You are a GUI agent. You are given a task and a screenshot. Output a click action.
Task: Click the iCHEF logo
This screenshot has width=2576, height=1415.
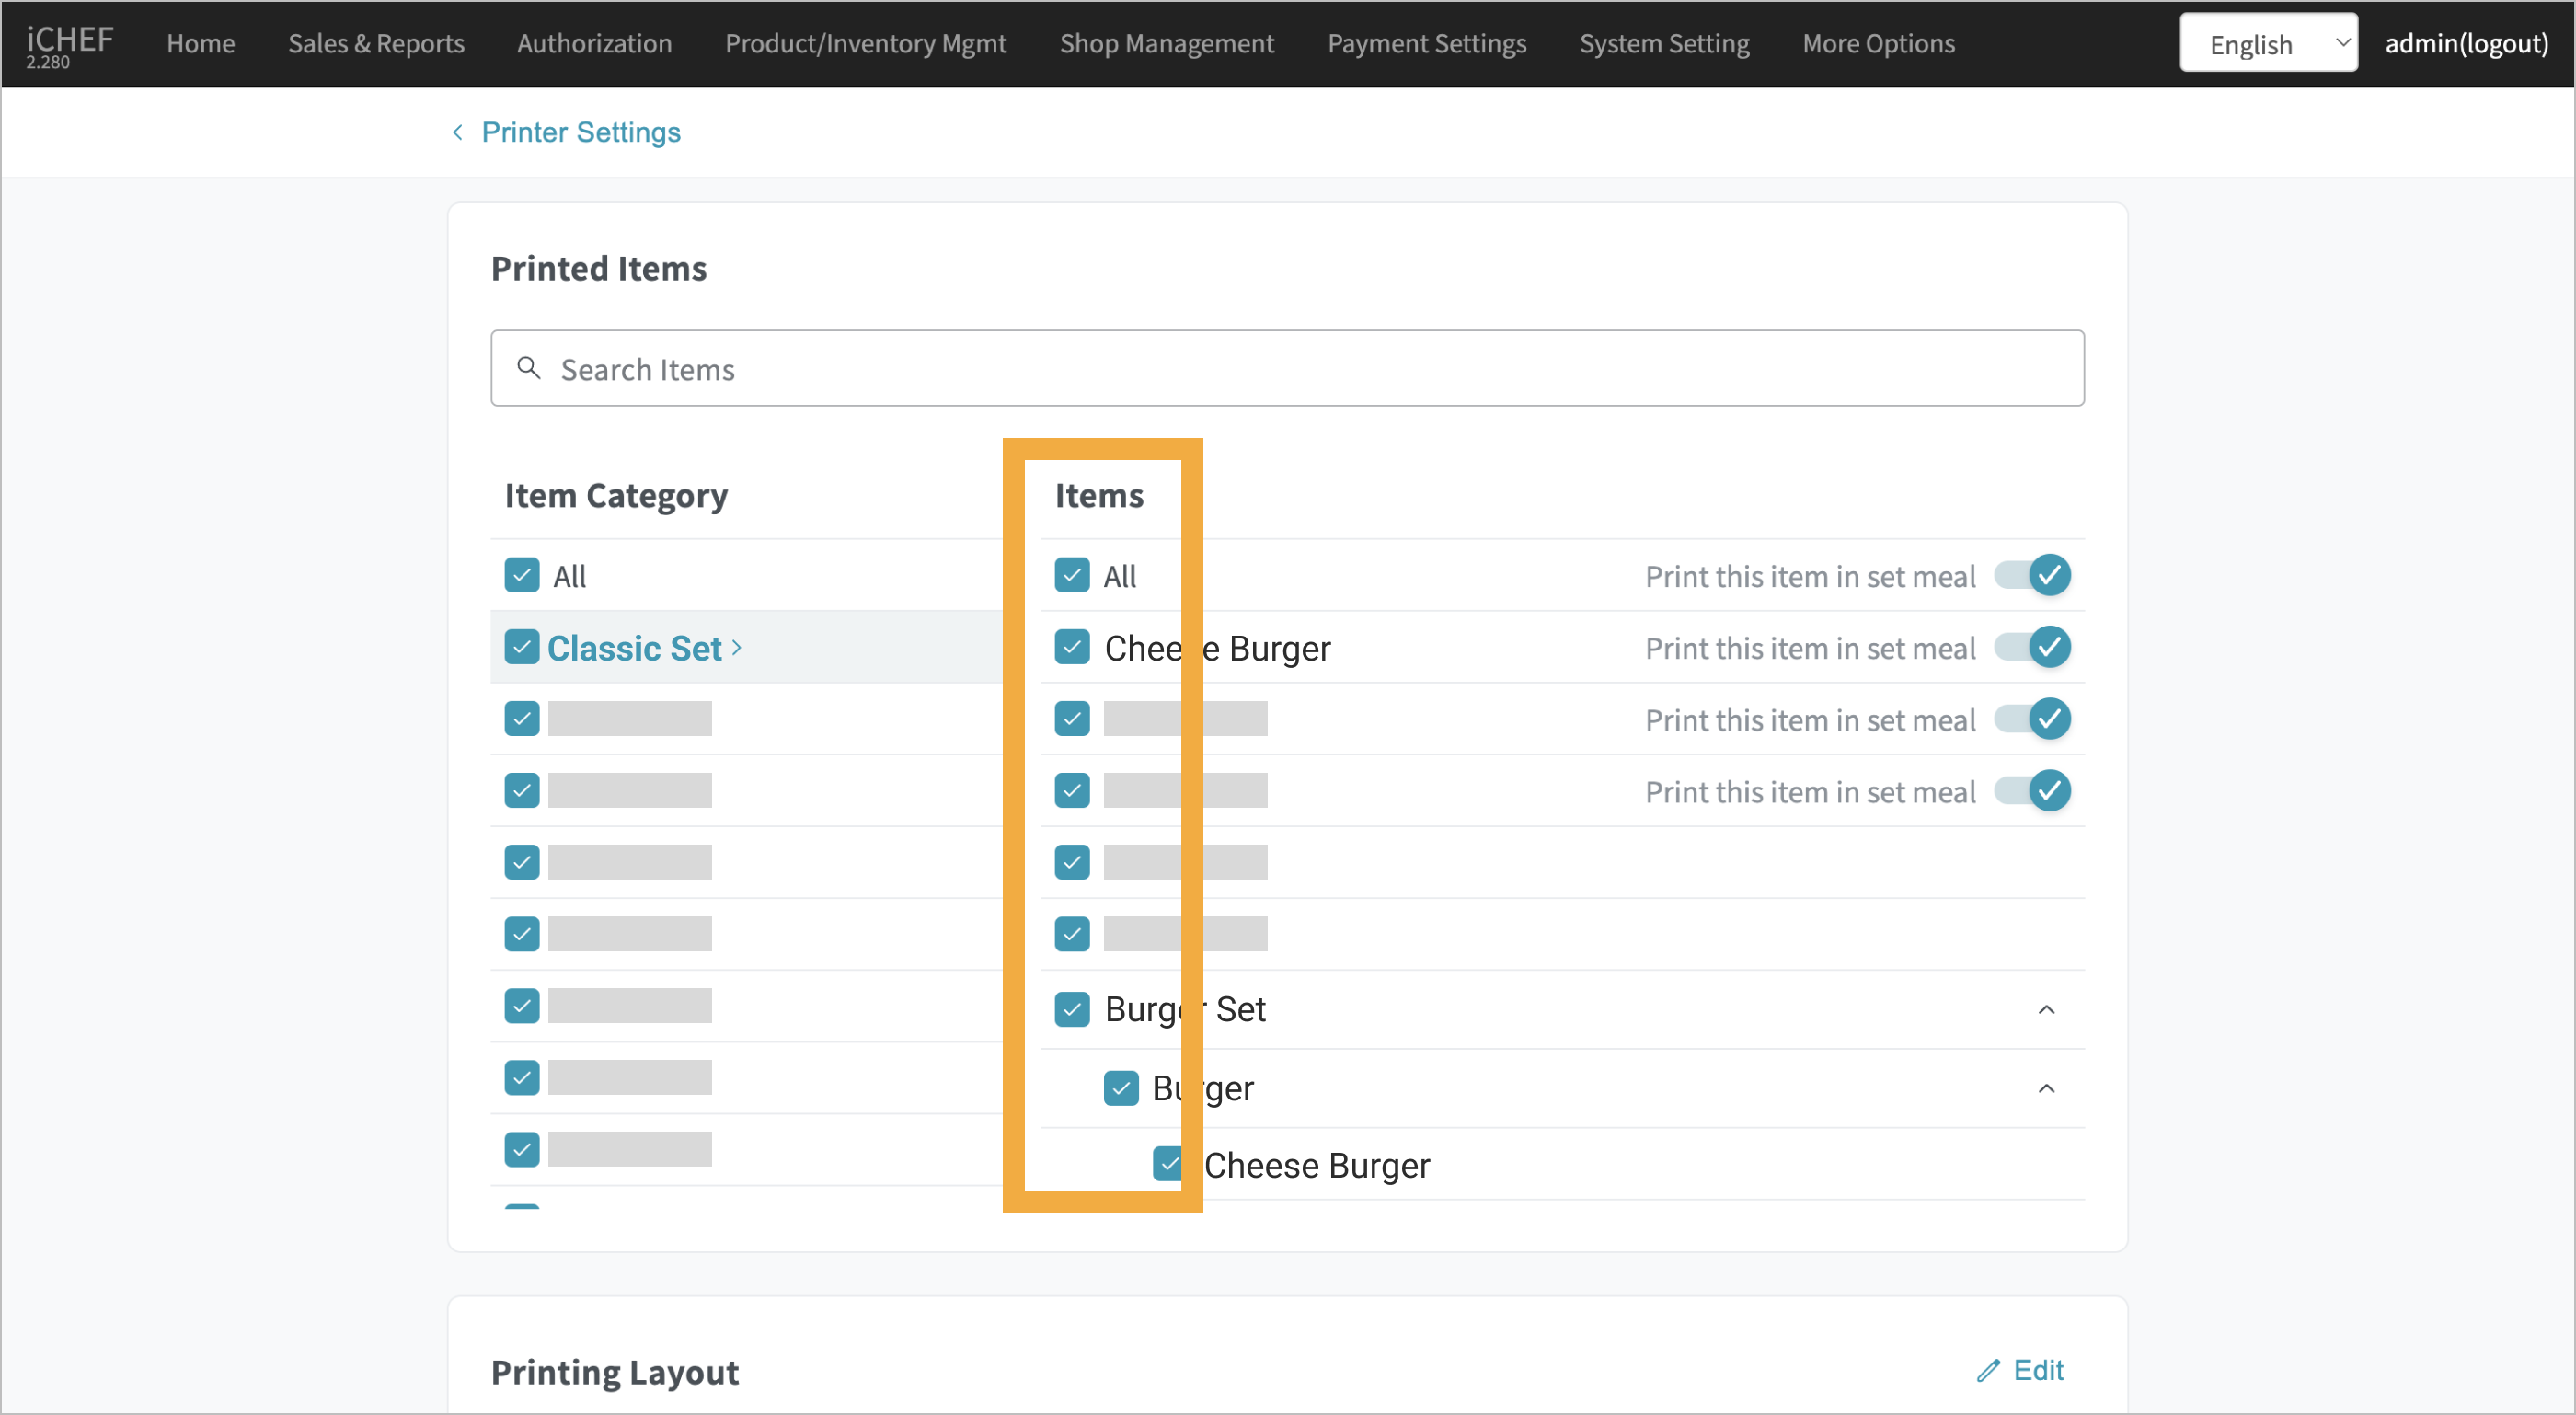(68, 44)
